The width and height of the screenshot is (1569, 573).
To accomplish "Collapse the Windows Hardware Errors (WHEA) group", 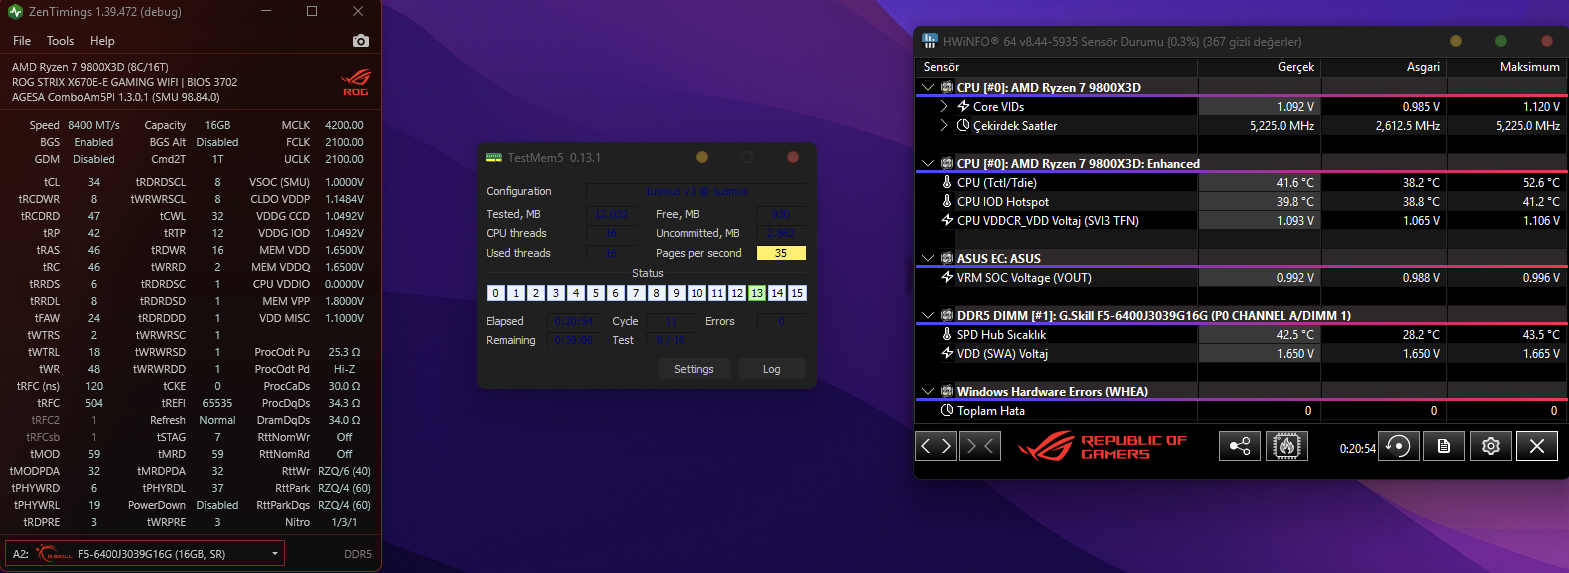I will pyautogui.click(x=928, y=391).
